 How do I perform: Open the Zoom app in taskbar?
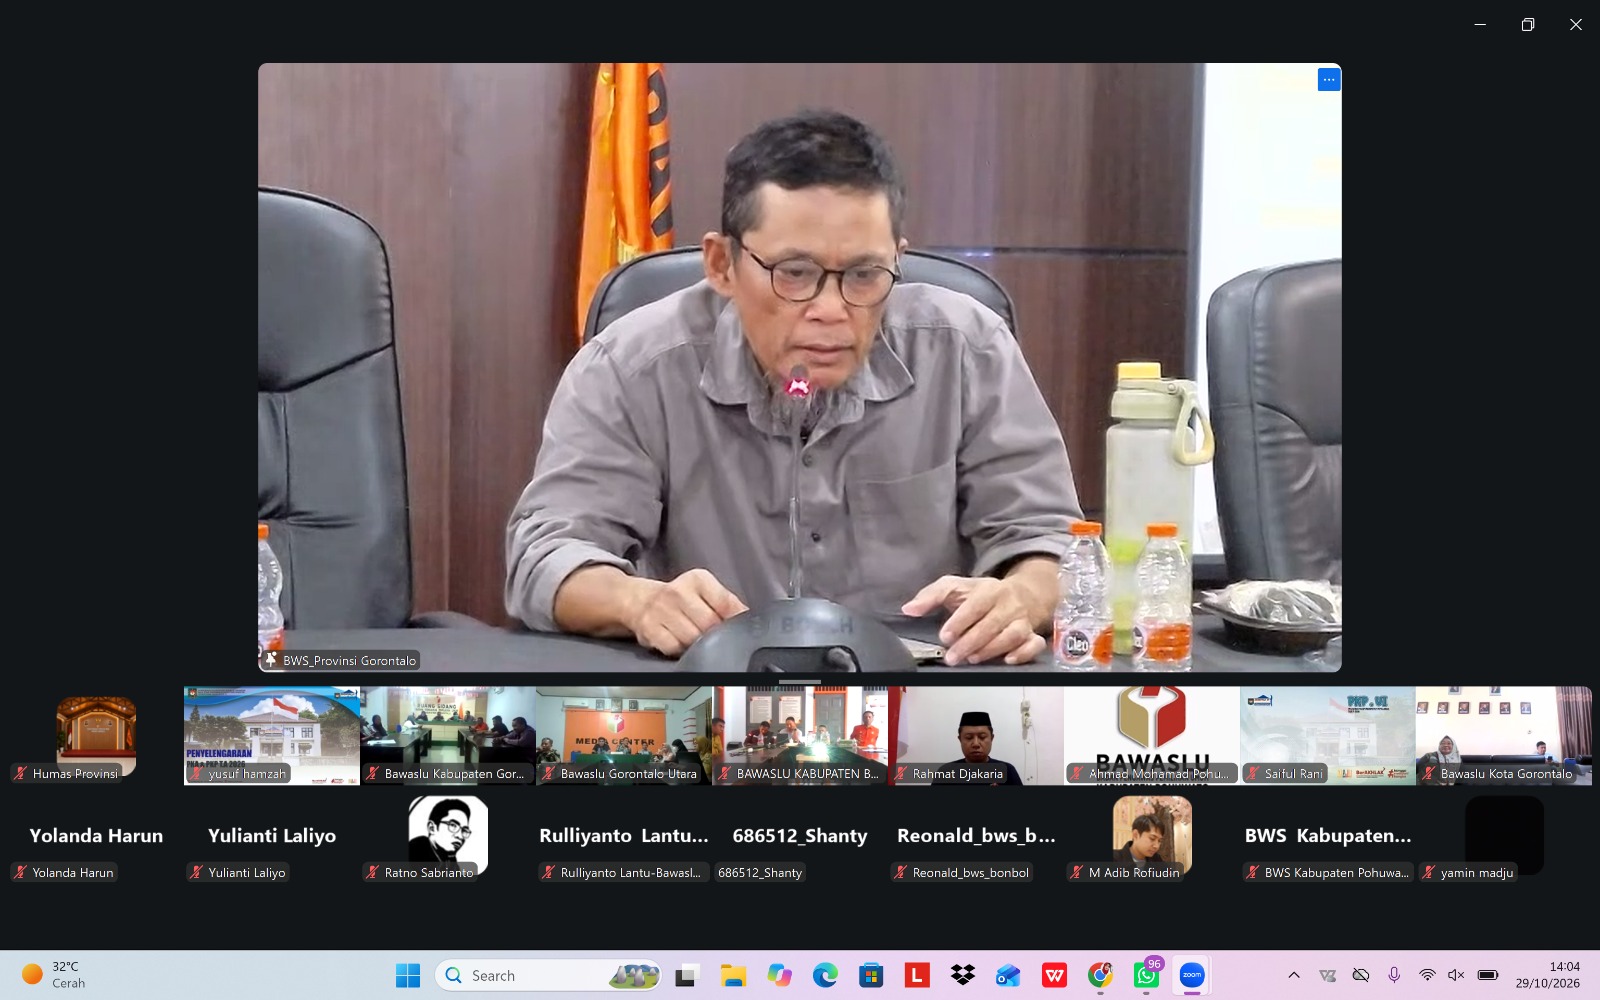click(x=1191, y=975)
